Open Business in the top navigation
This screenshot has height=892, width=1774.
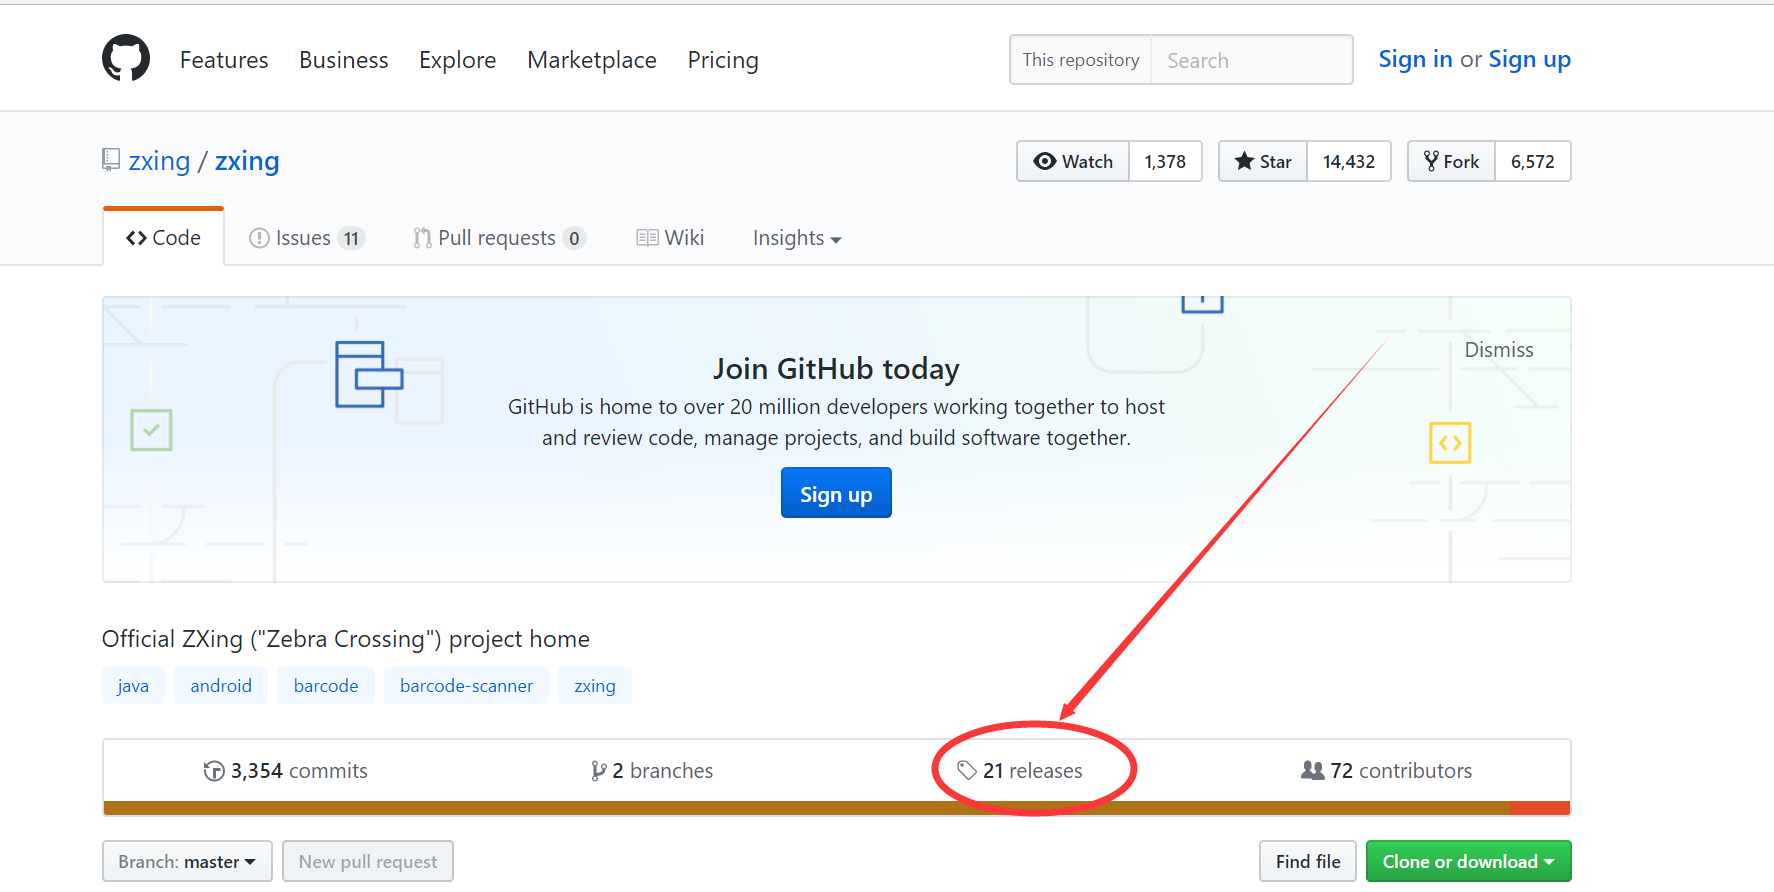pos(343,60)
